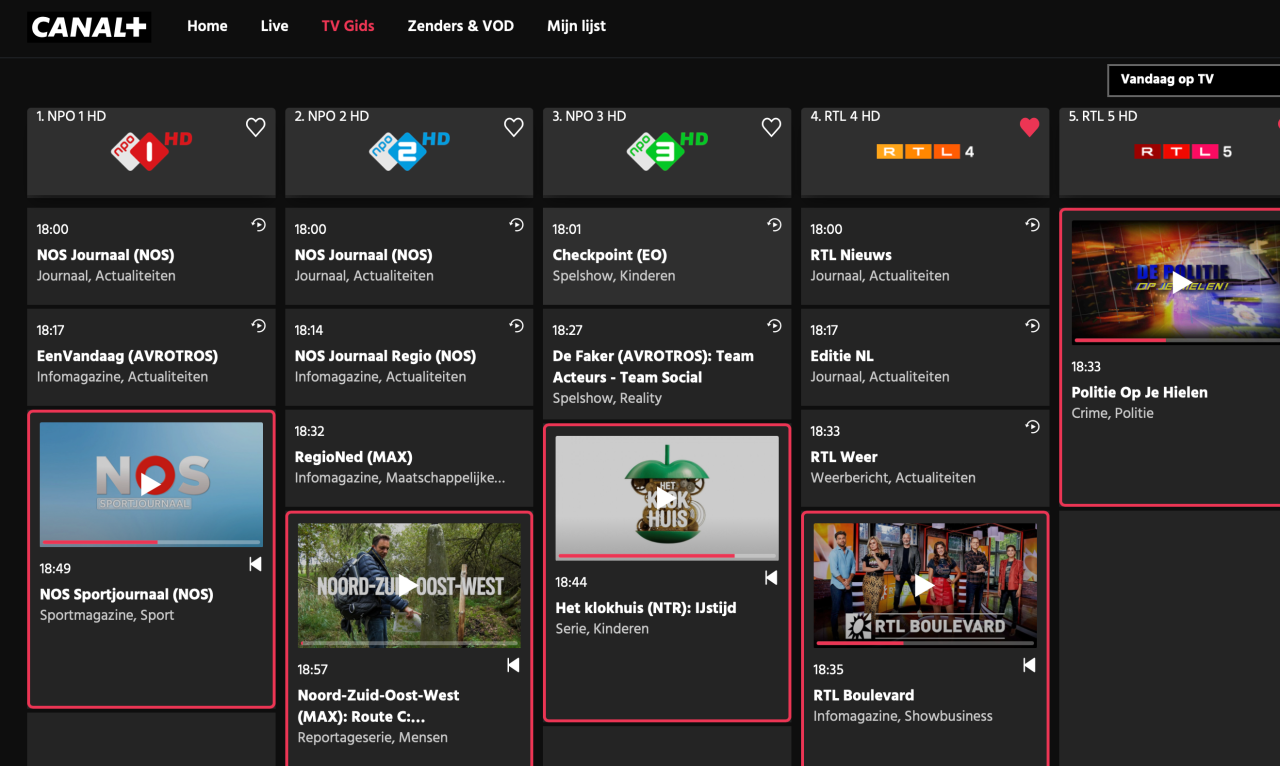Screen dimensions: 1280x766
Task: Open the Live tab
Action: tap(274, 26)
